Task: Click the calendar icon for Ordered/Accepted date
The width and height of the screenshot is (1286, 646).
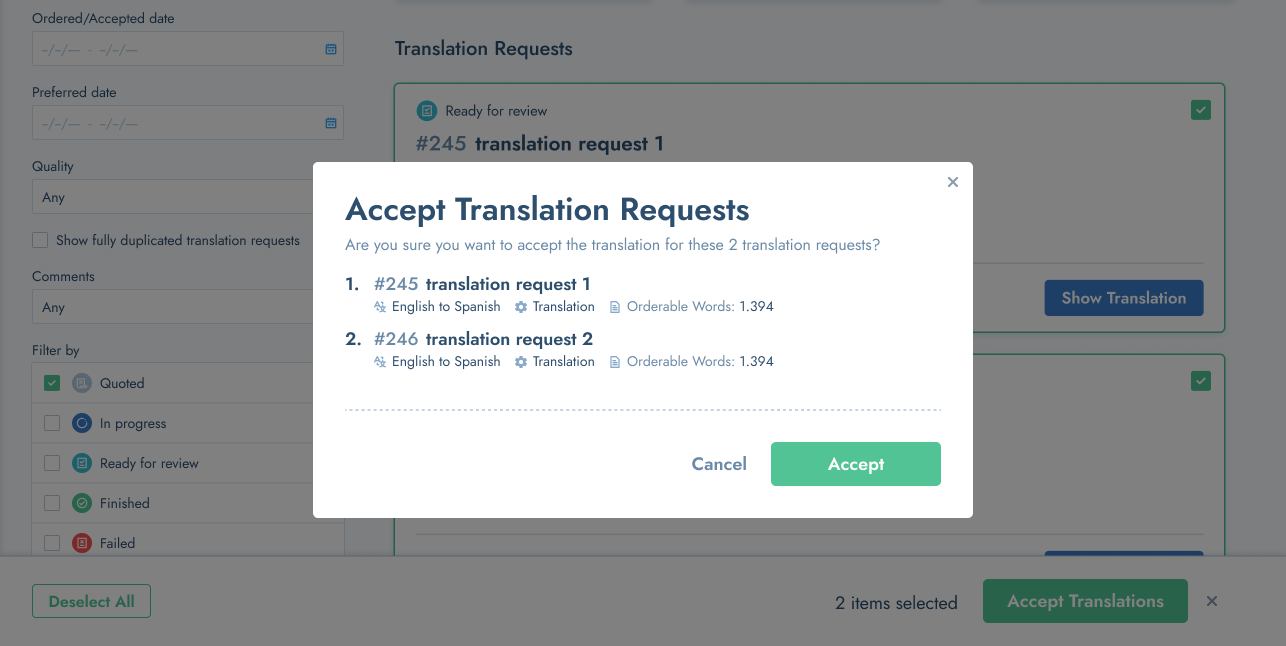Action: coord(331,49)
